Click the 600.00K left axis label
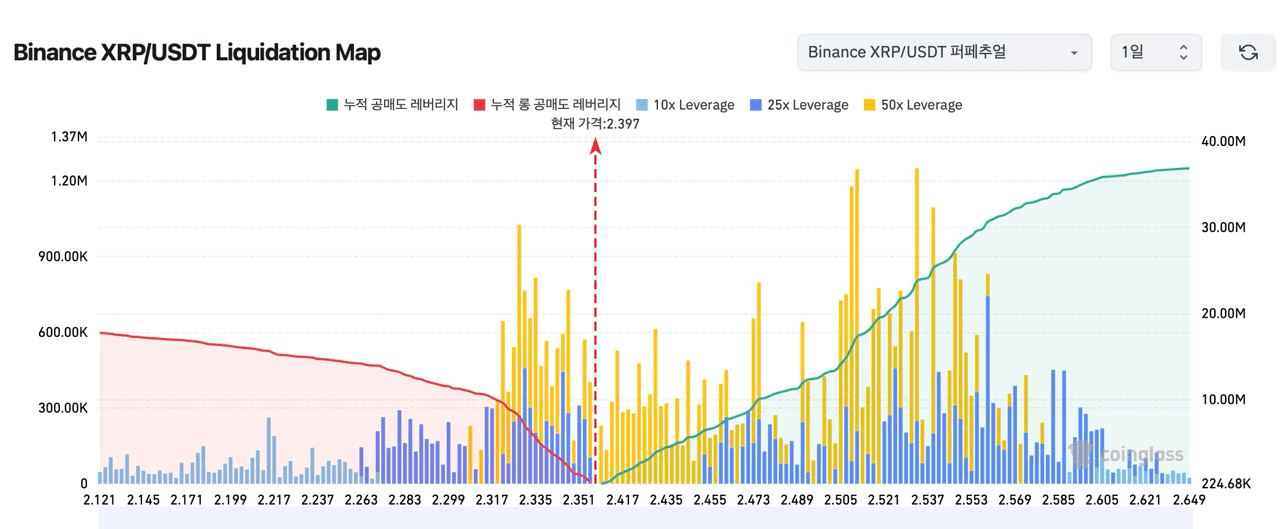This screenshot has width=1280, height=529. coord(63,333)
